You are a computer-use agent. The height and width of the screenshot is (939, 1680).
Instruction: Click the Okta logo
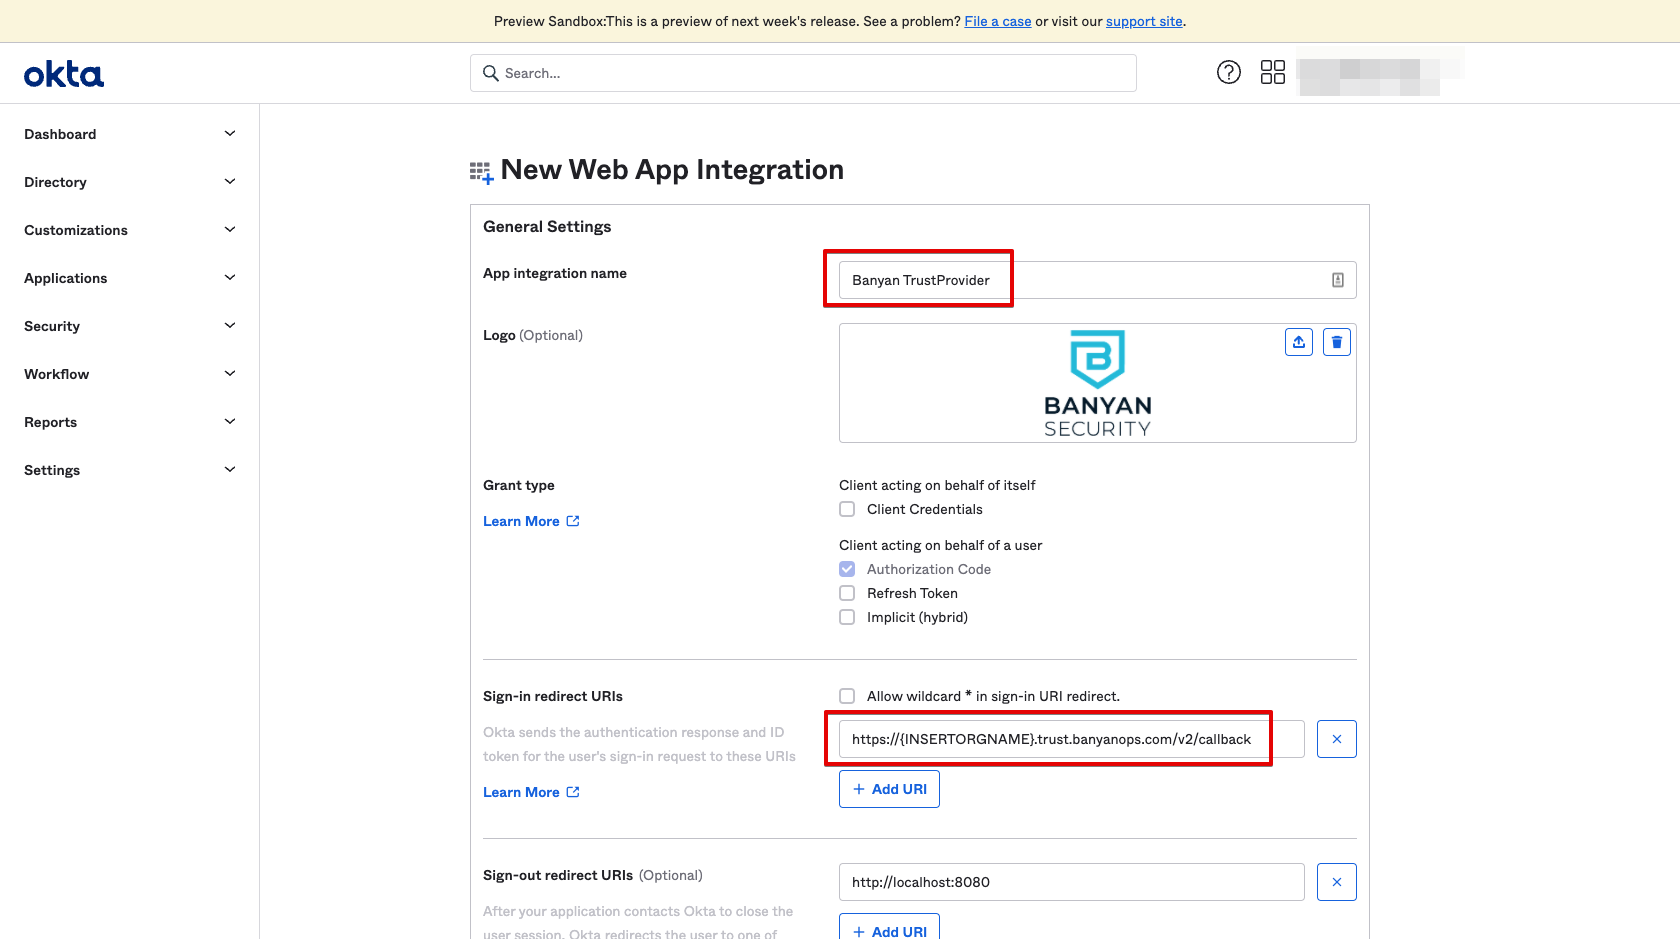point(64,74)
